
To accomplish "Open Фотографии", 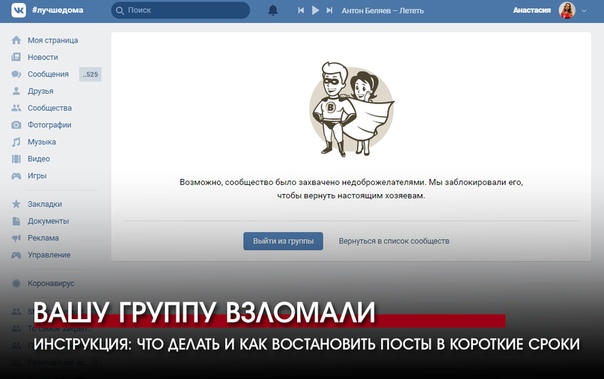I will click(49, 125).
